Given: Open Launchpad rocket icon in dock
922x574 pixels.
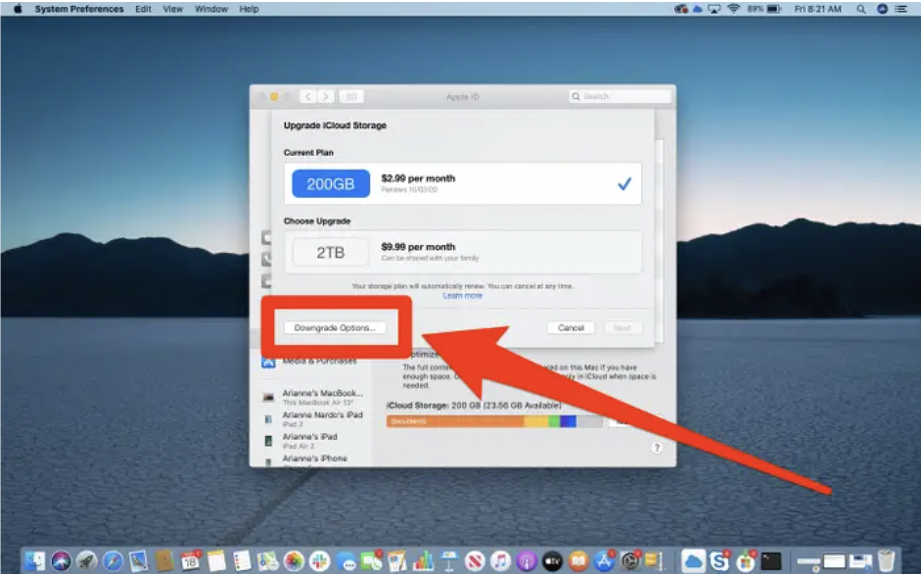Looking at the screenshot, I should click(x=86, y=561).
